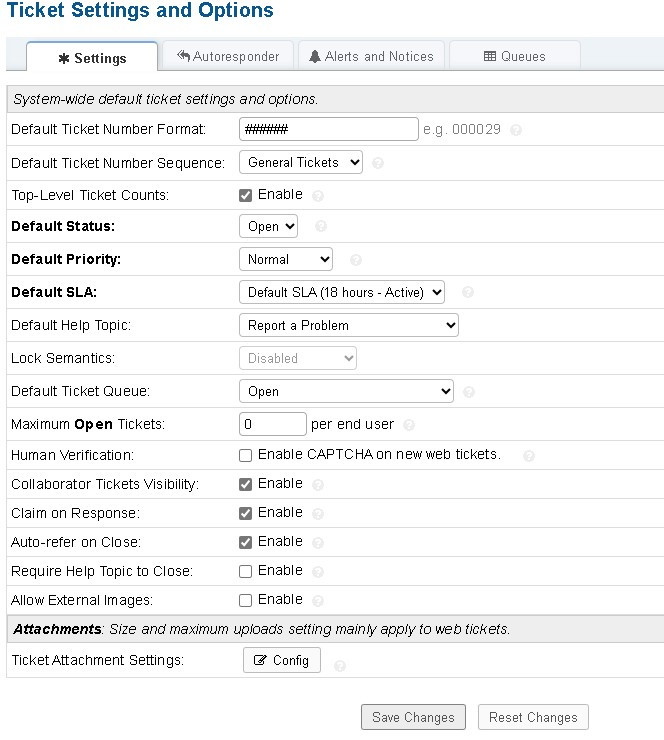Click help tip icon for Default Priority

pos(355,260)
